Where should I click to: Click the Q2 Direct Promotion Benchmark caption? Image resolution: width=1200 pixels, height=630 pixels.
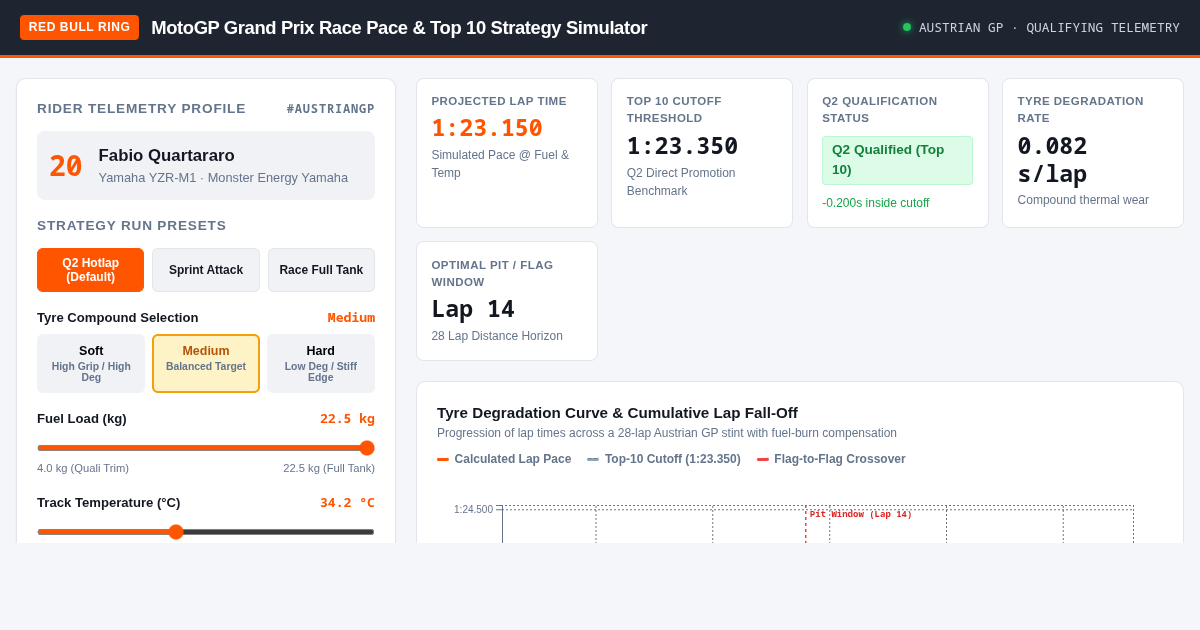click(681, 181)
